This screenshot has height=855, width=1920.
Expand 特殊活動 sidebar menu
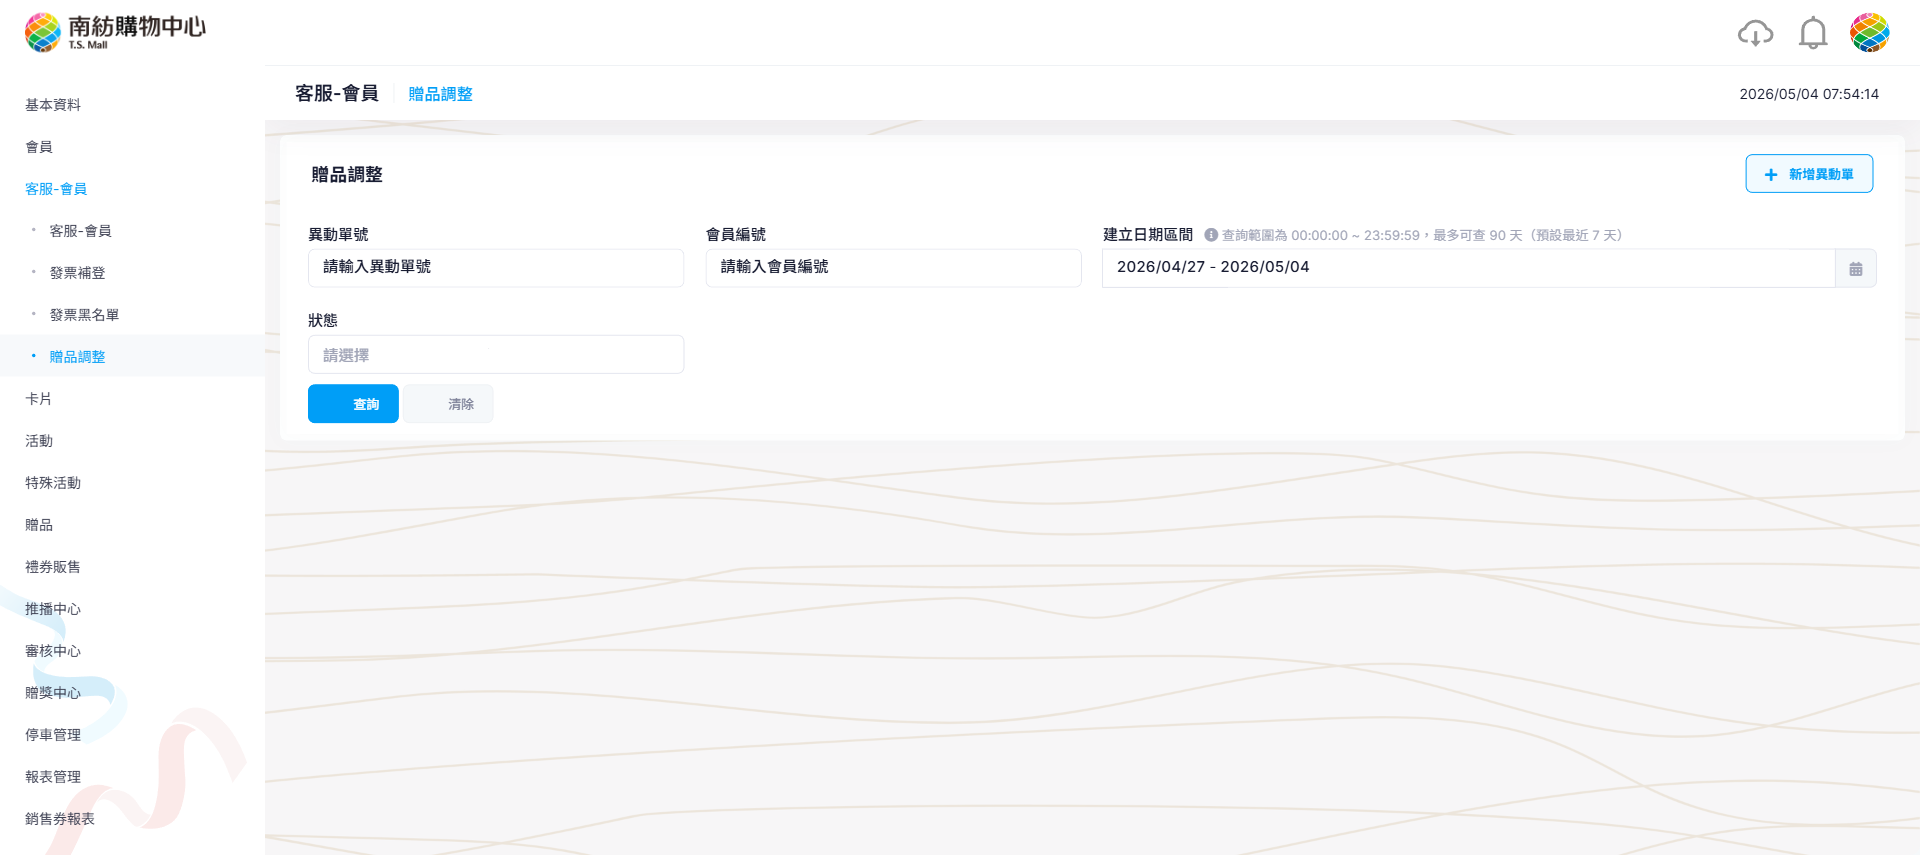[53, 483]
